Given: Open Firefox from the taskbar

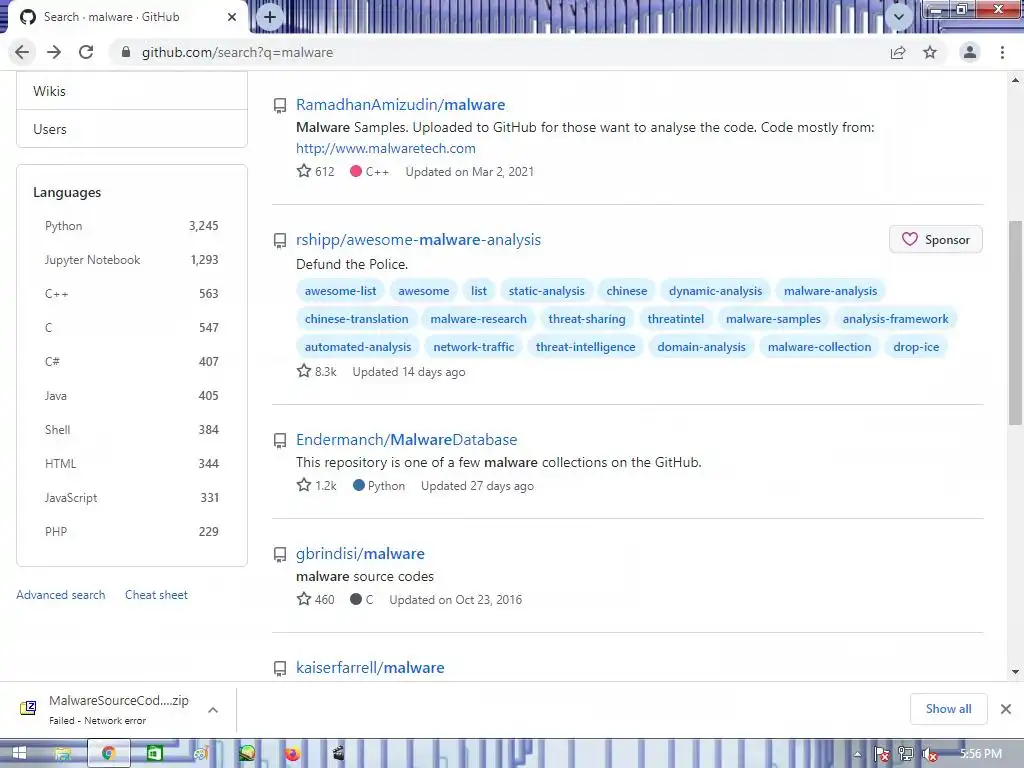Looking at the screenshot, I should pyautogui.click(x=292, y=754).
